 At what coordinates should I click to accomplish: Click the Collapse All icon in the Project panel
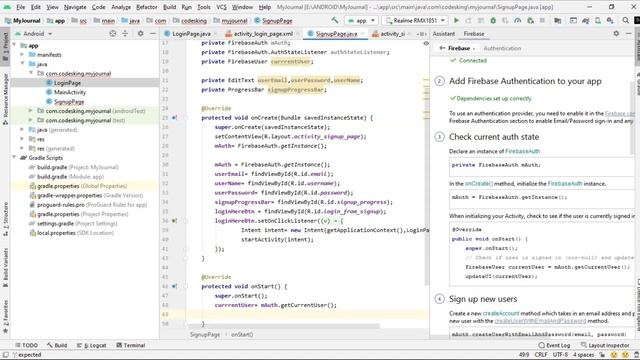[x=125, y=33]
